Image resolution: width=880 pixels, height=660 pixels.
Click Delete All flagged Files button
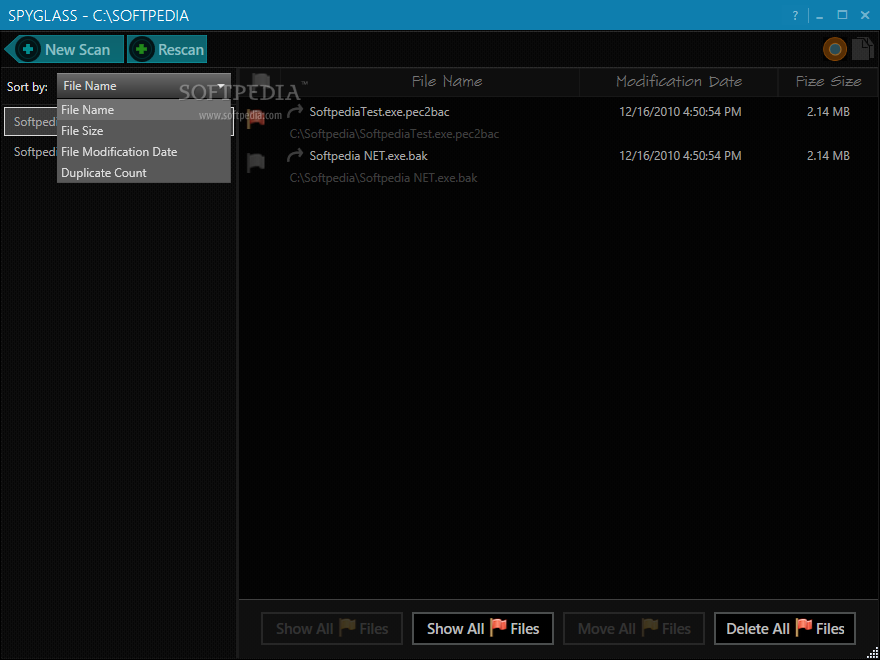[785, 629]
